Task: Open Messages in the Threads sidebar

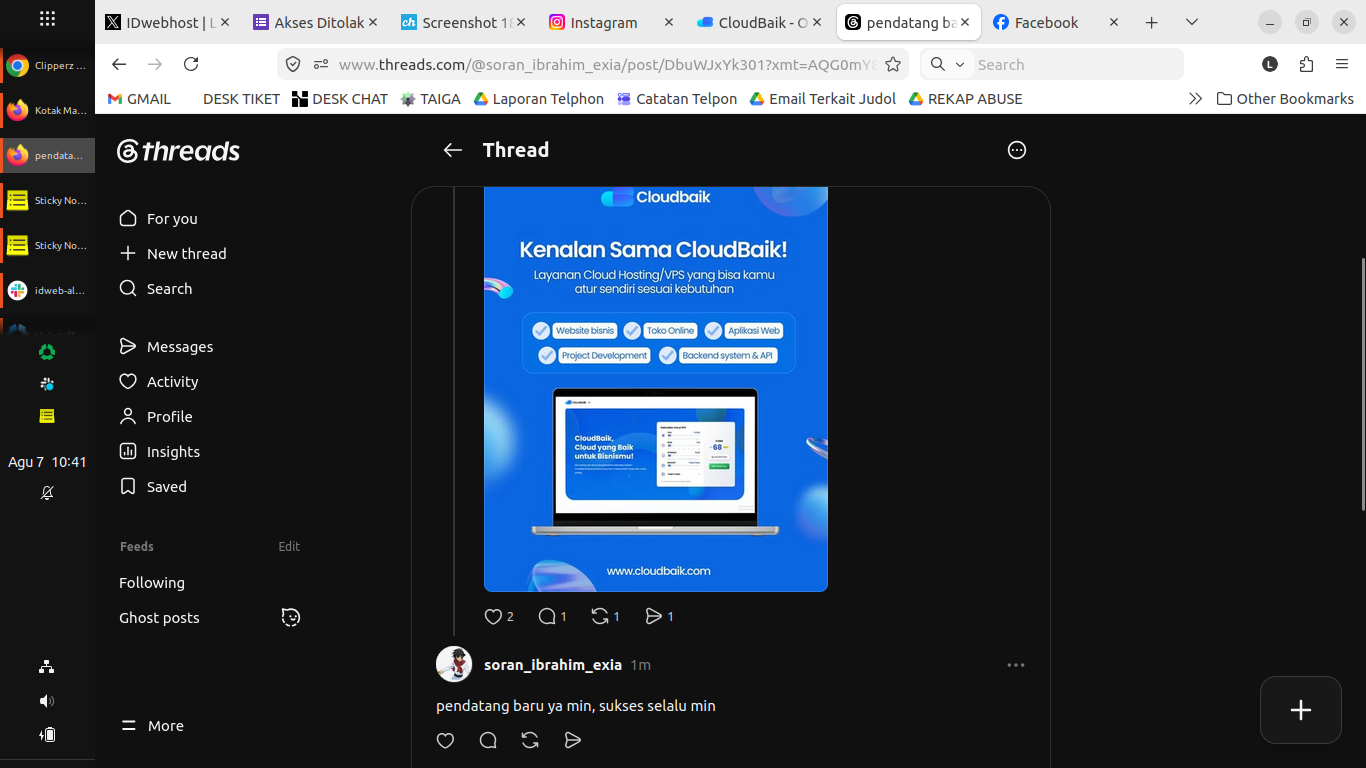Action: click(x=166, y=347)
